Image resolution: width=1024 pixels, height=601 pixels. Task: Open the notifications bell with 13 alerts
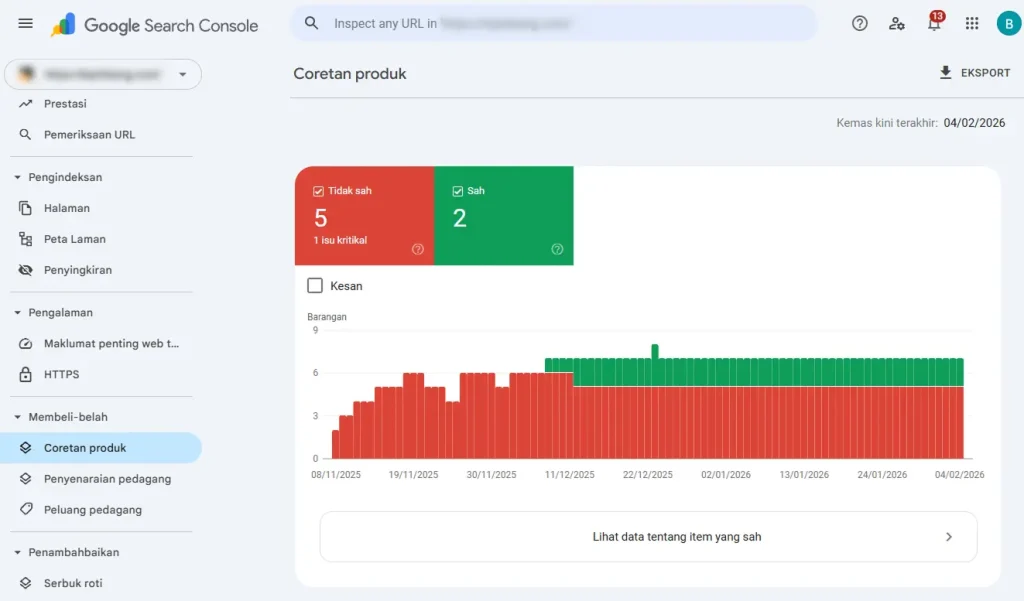pyautogui.click(x=934, y=24)
